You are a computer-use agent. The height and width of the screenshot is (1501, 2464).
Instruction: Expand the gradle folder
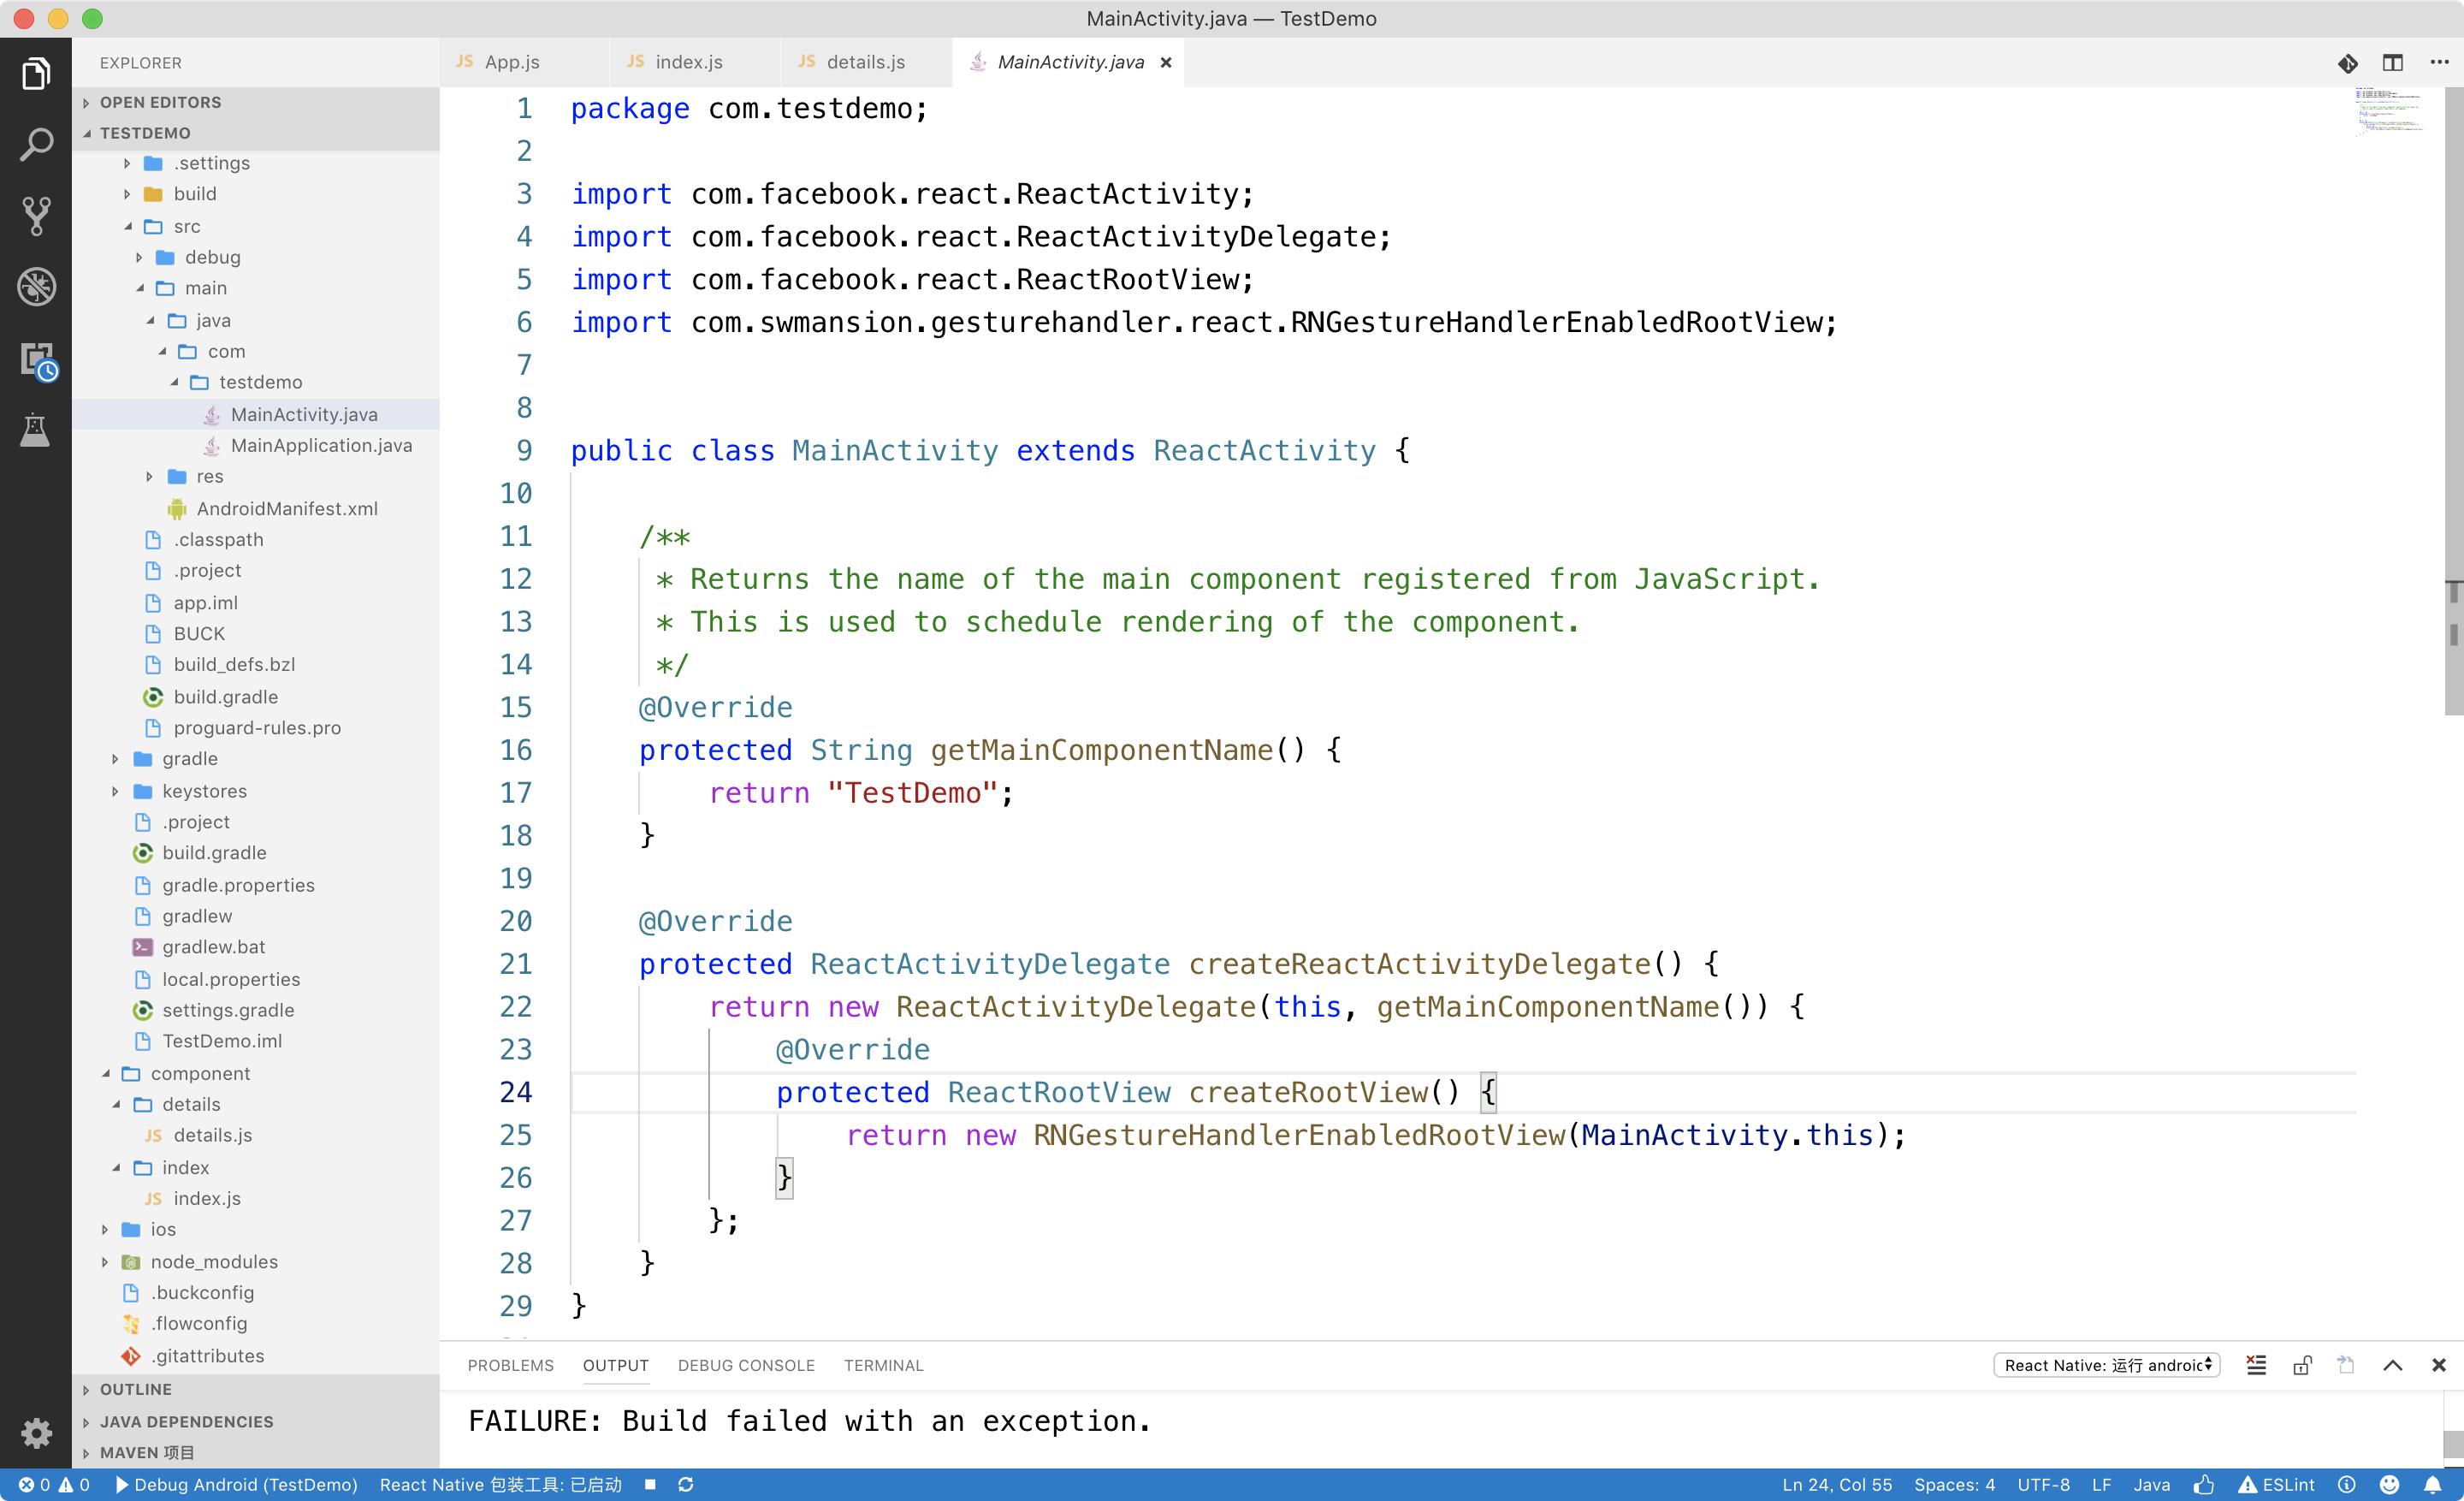(256, 759)
